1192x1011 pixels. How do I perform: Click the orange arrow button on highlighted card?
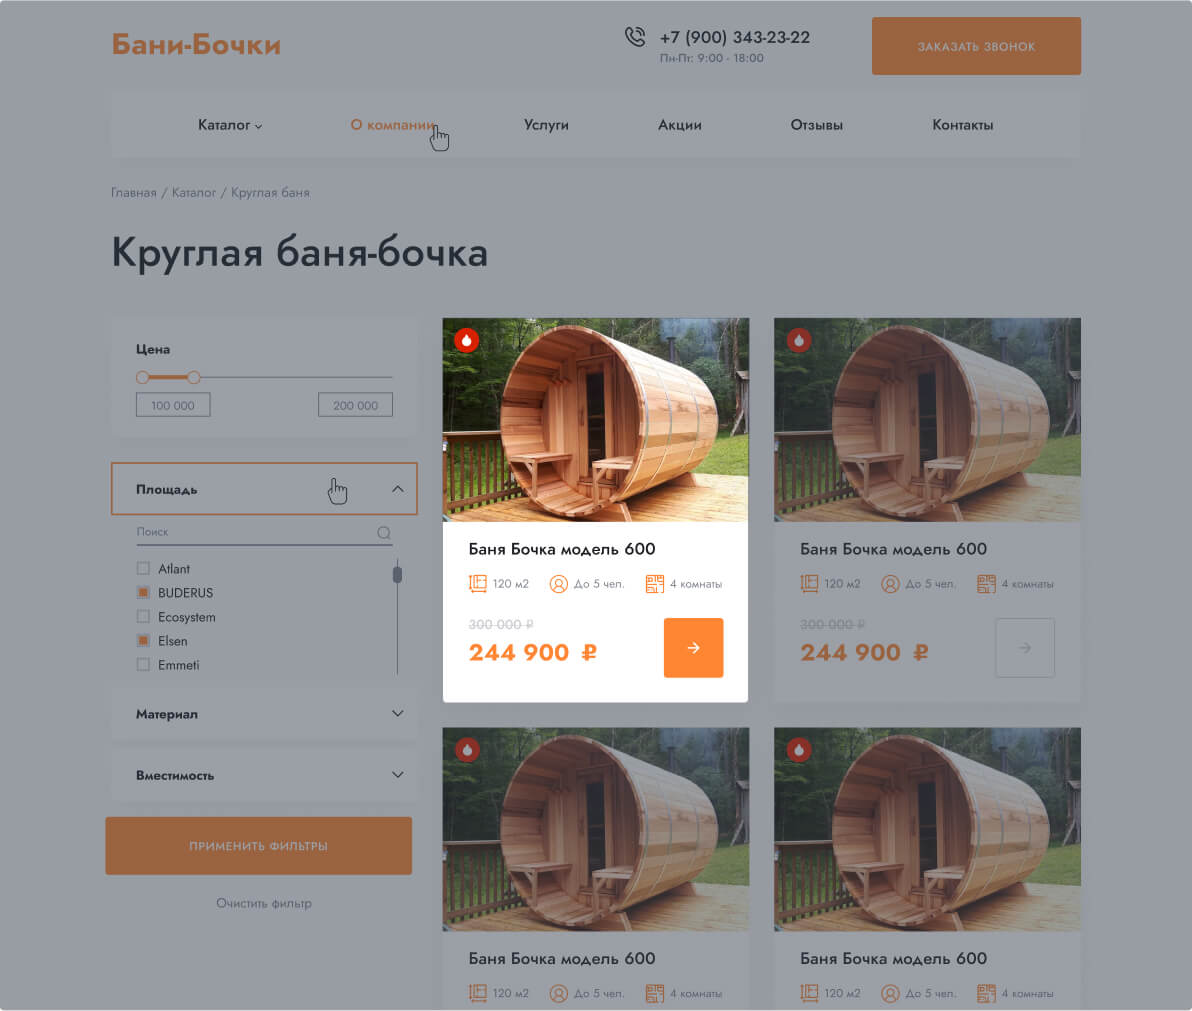coord(693,648)
